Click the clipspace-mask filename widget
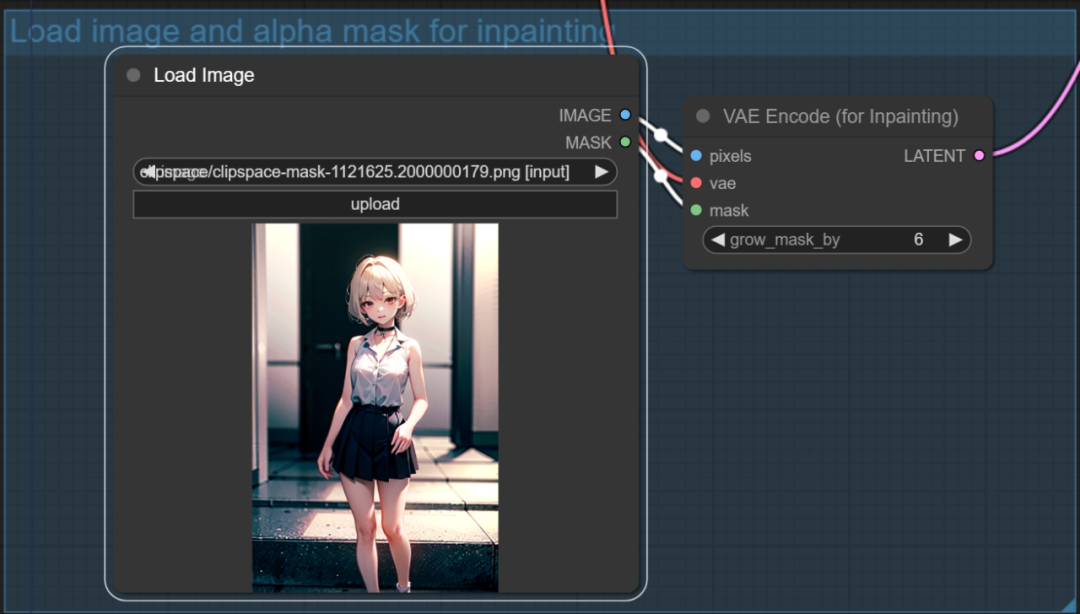1080x614 pixels. pyautogui.click(x=370, y=171)
